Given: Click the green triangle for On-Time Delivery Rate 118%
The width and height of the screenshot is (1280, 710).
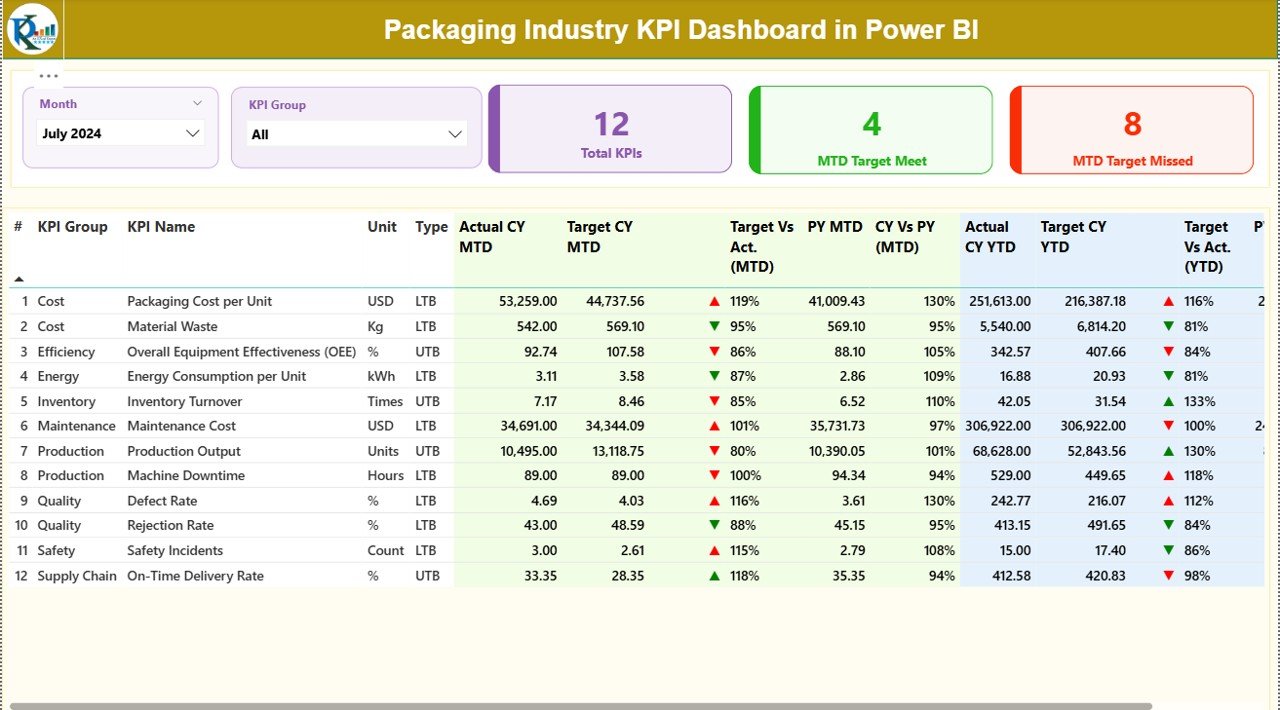Looking at the screenshot, I should point(713,575).
